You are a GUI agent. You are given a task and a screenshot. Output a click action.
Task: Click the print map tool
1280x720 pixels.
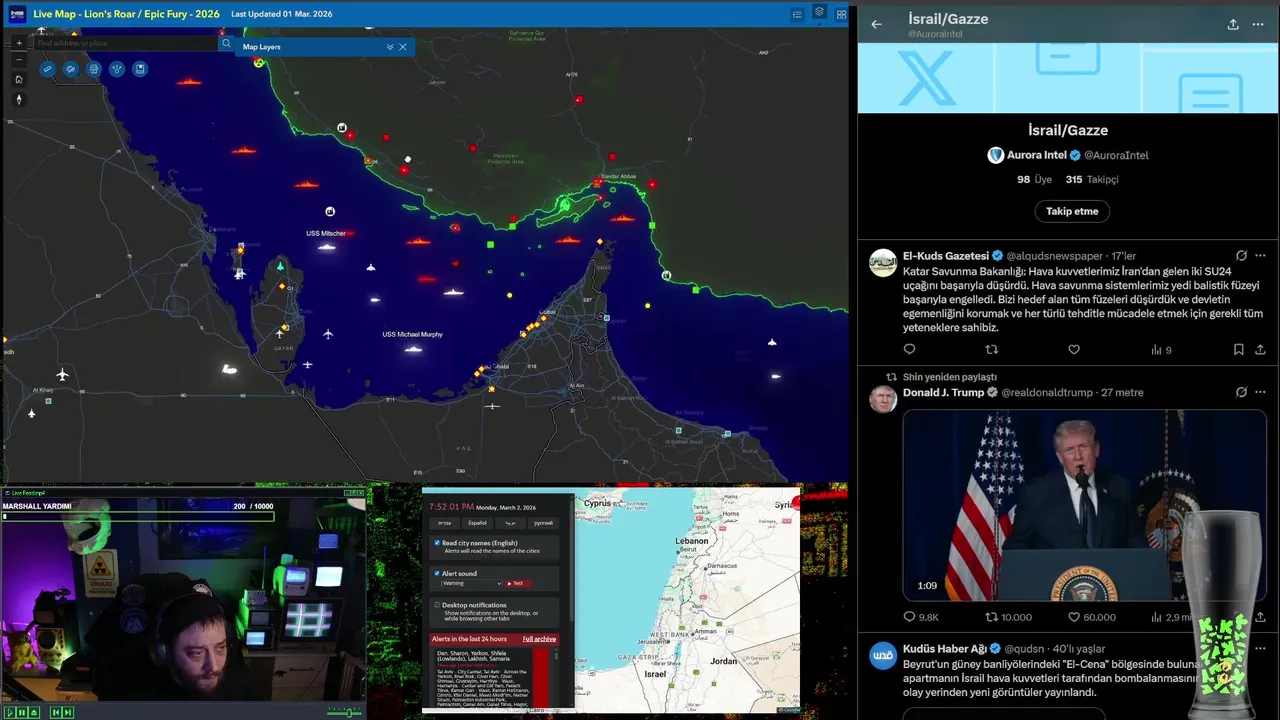click(x=94, y=69)
